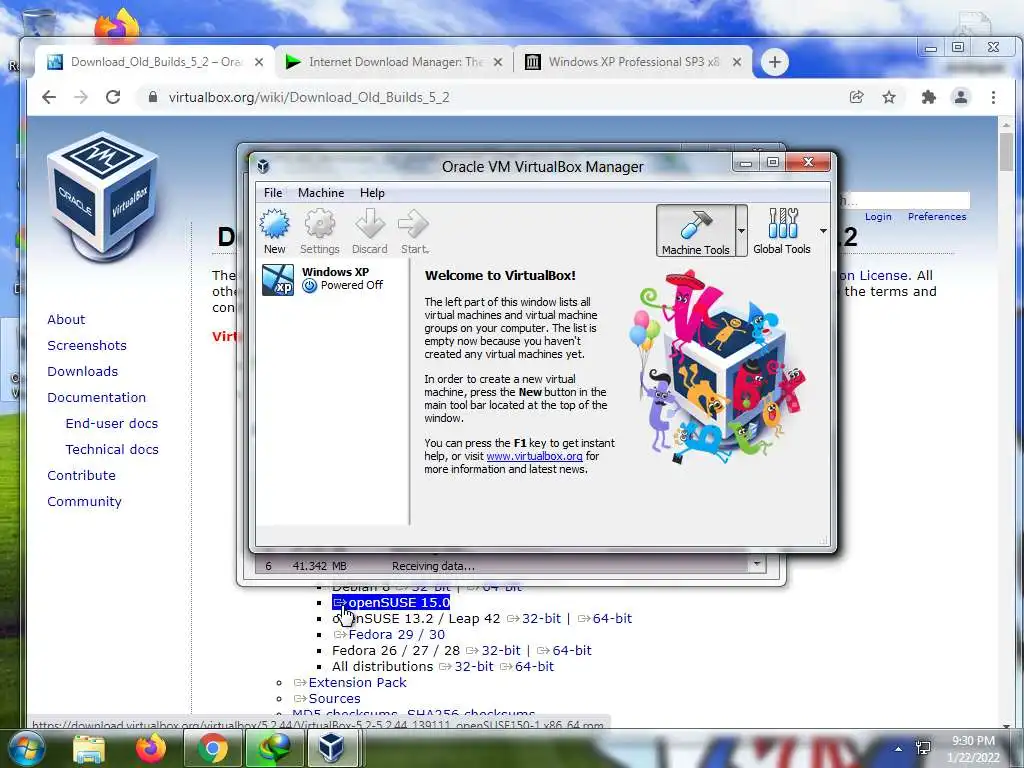Open the Technical docs link

click(112, 449)
